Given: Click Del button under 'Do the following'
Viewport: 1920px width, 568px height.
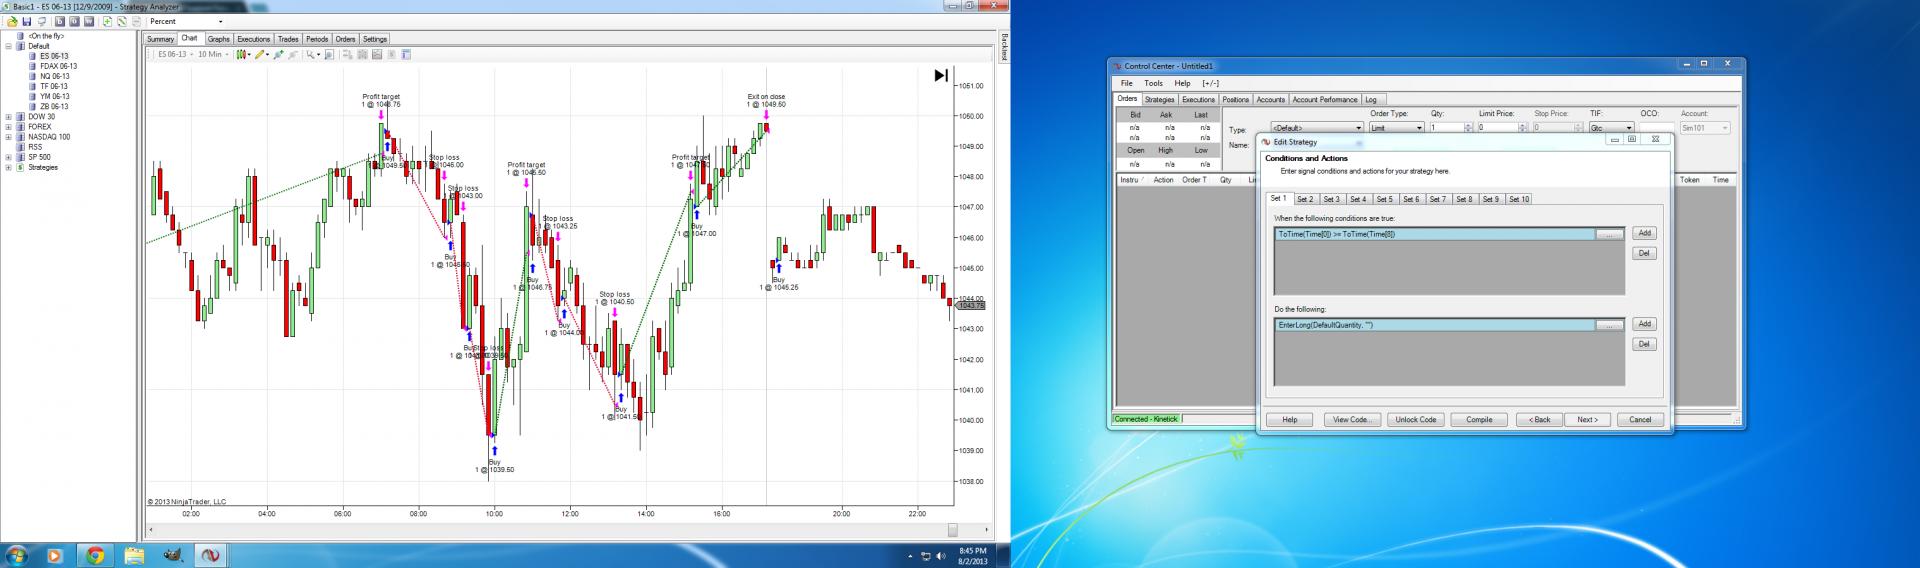Looking at the screenshot, I should click(x=1644, y=344).
